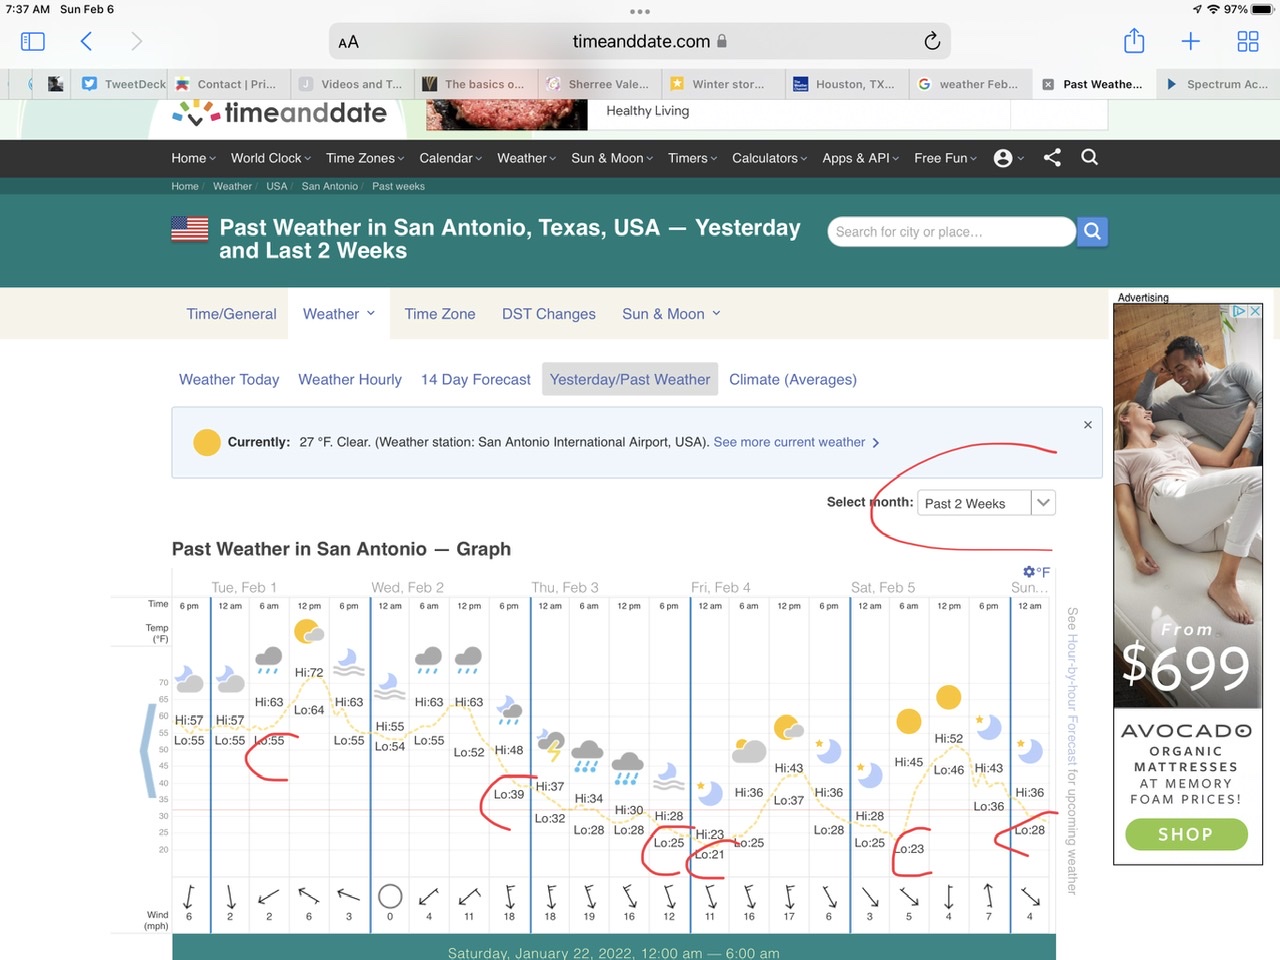The width and height of the screenshot is (1280, 960).
Task: Dismiss the current weather banner
Action: [1087, 425]
